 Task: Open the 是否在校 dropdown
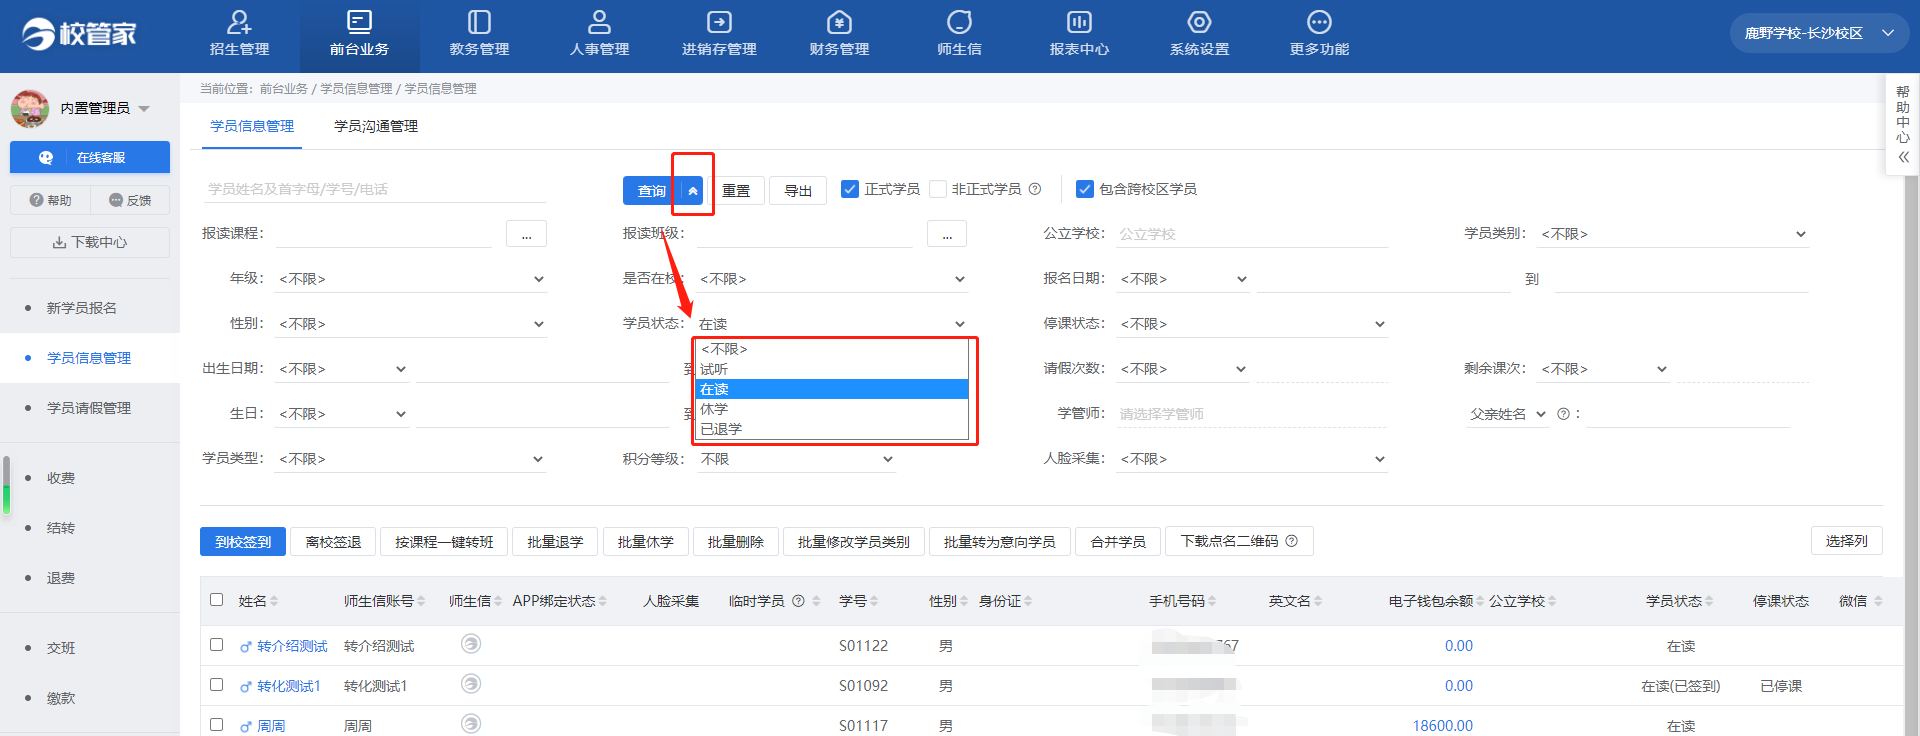[x=832, y=279]
